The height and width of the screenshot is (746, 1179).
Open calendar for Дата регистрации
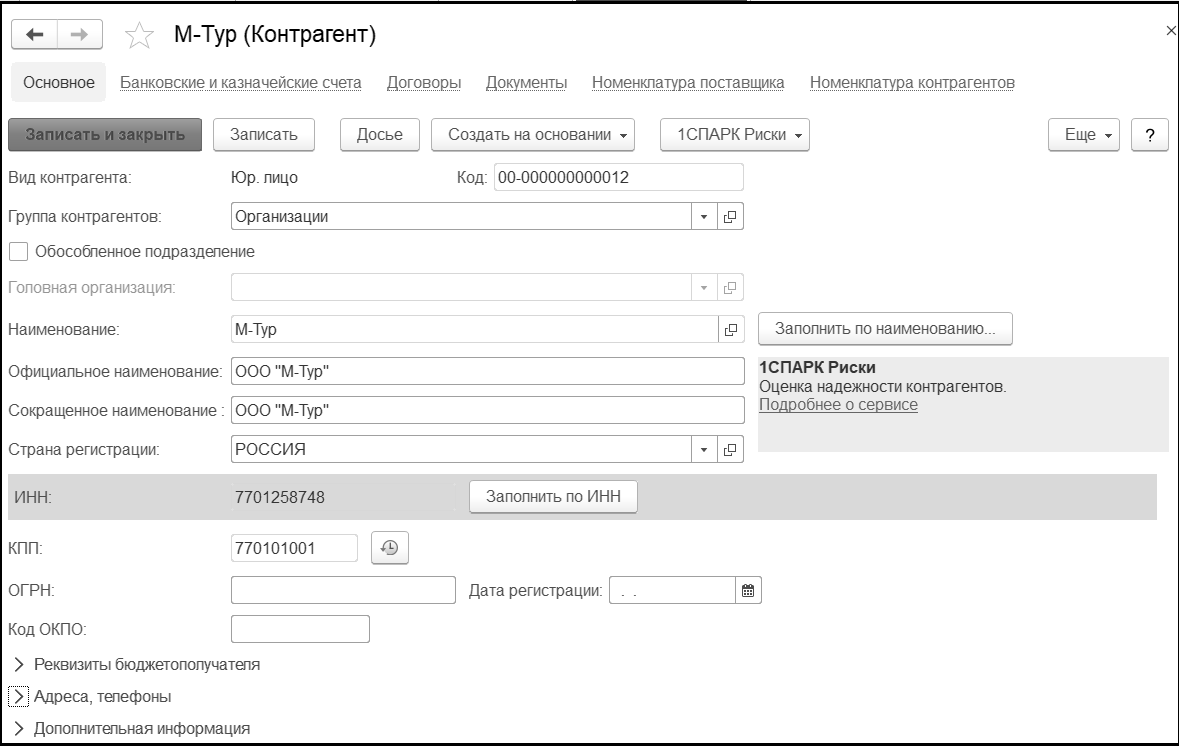click(x=747, y=591)
